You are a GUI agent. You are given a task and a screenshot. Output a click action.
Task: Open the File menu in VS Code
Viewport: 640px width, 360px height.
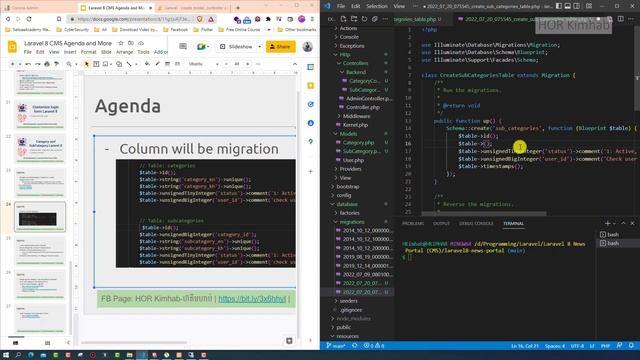tap(341, 6)
